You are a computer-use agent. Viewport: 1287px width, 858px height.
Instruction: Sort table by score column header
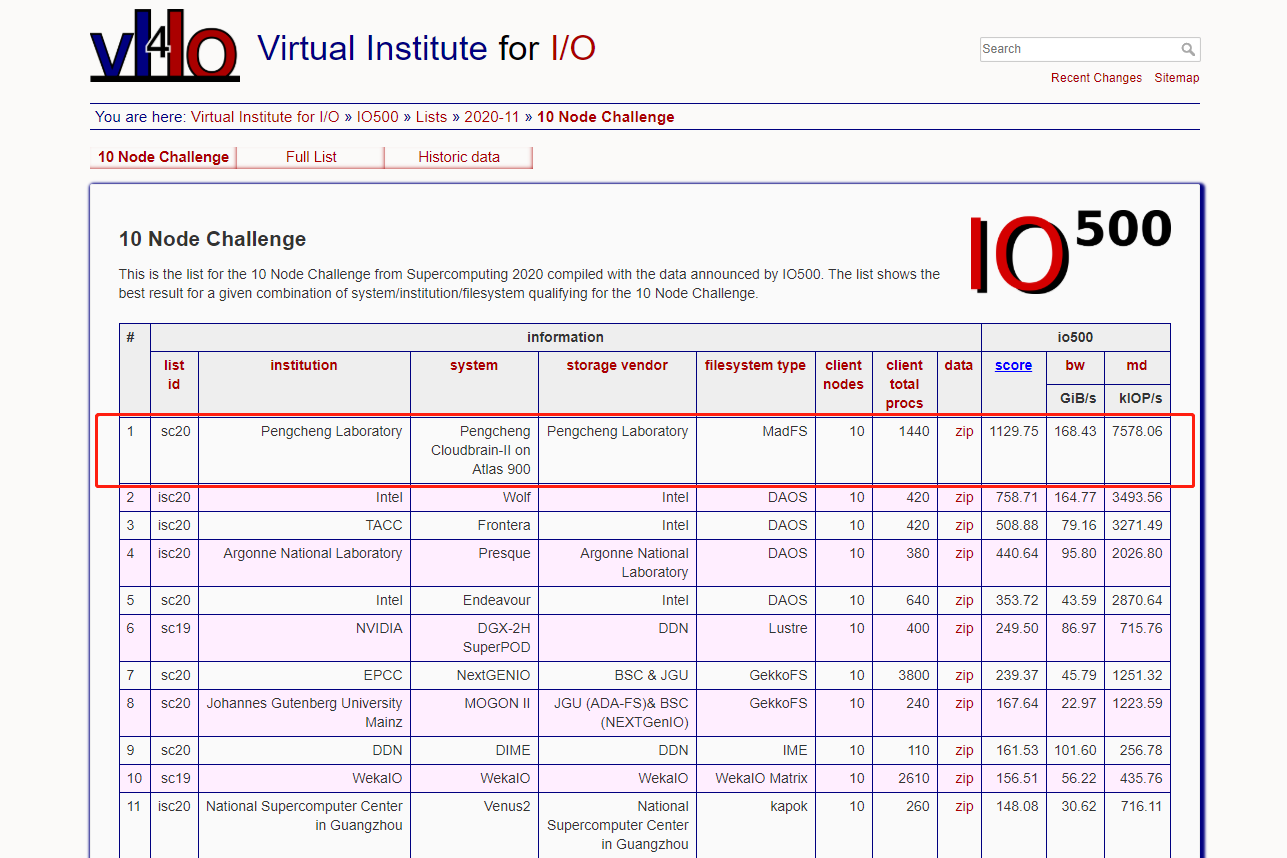(x=1013, y=366)
